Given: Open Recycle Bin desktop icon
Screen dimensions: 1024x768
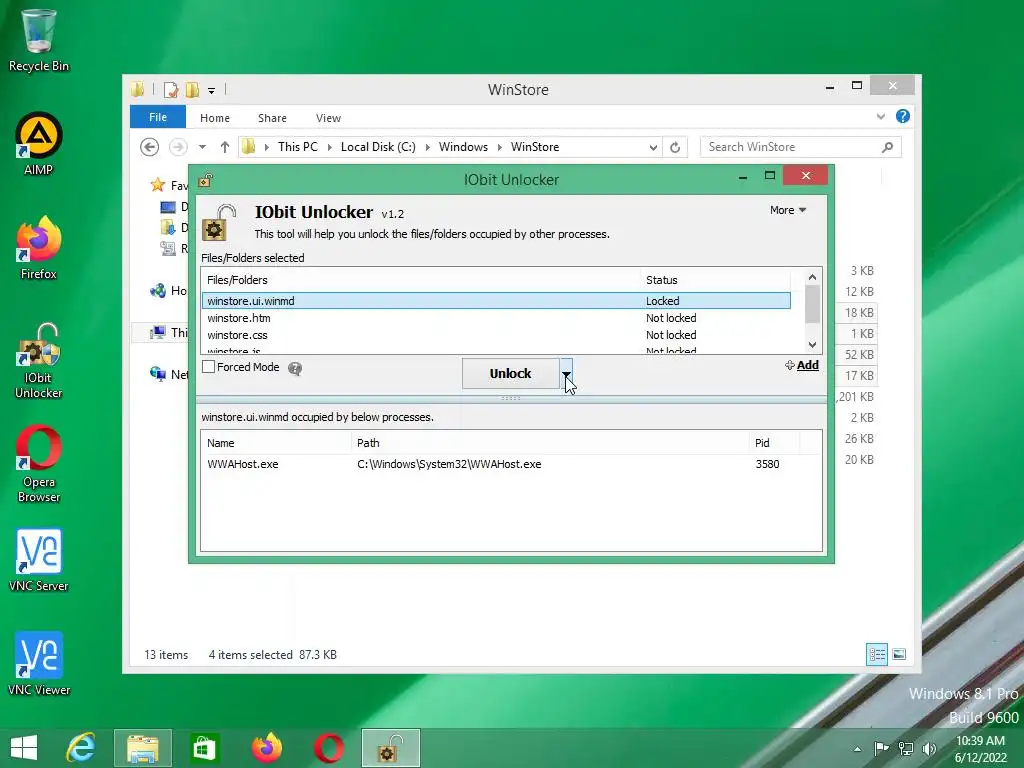Looking at the screenshot, I should [x=39, y=40].
